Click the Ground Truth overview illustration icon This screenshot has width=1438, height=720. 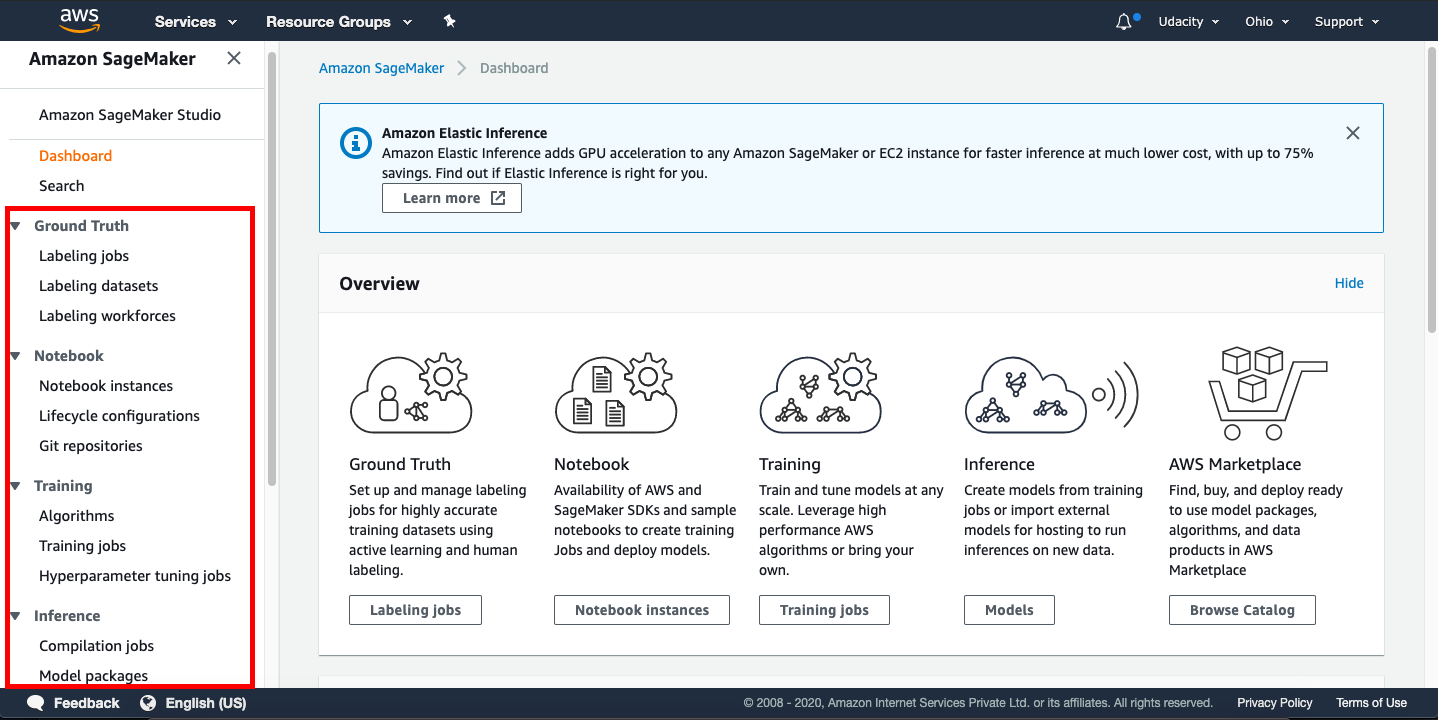click(x=410, y=393)
